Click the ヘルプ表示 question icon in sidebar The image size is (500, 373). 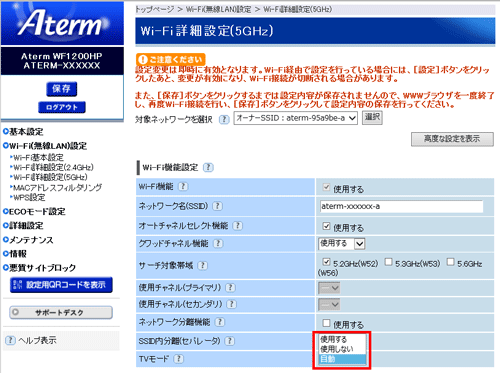[x=10, y=340]
